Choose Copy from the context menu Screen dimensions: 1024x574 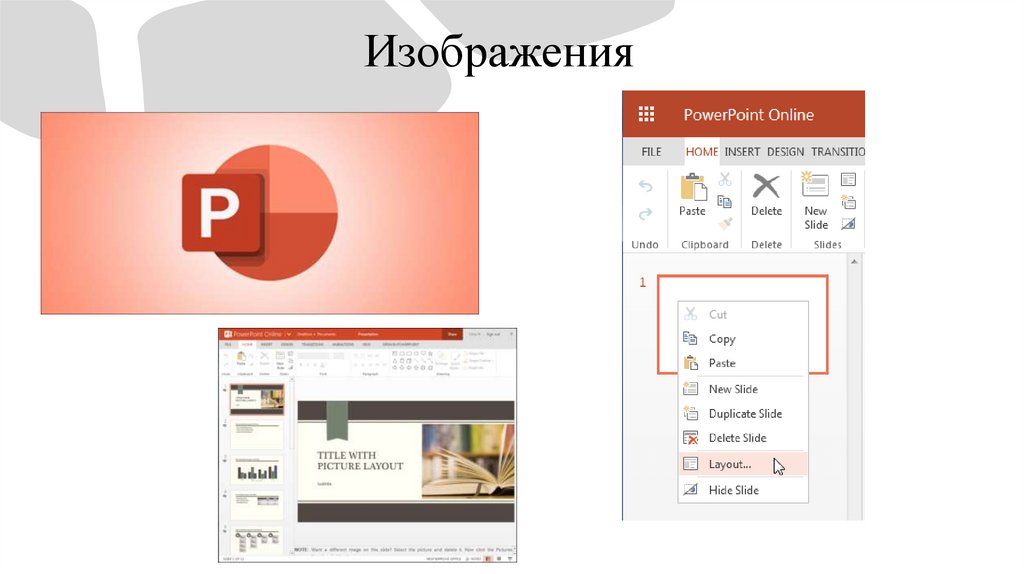[x=743, y=338]
